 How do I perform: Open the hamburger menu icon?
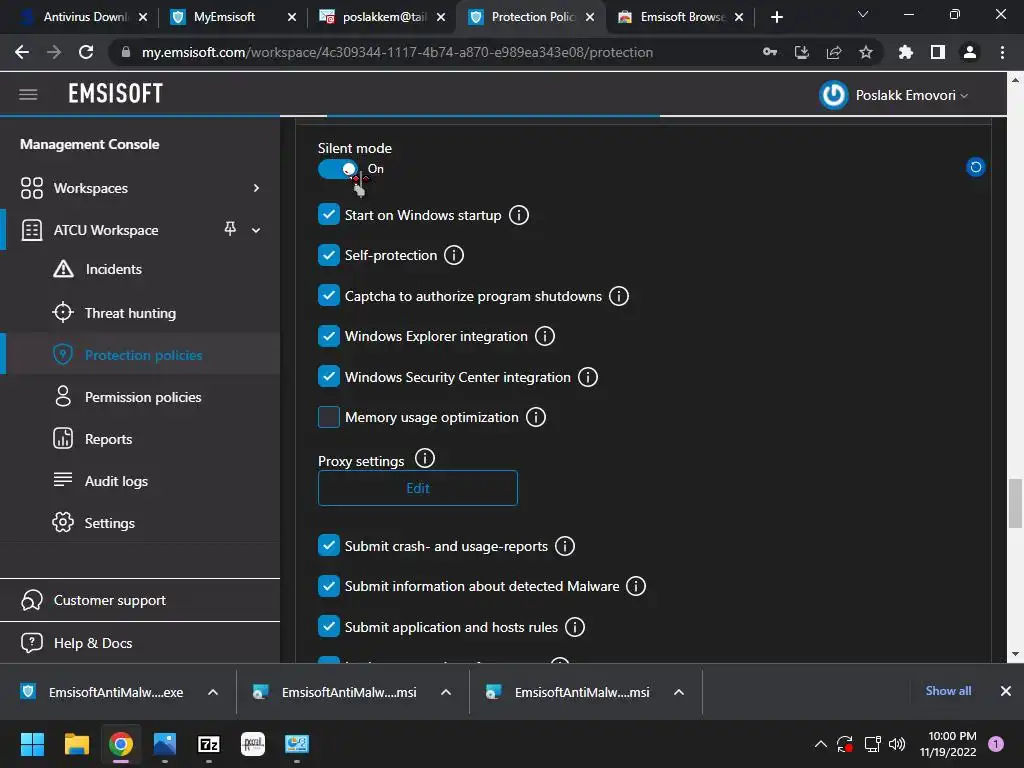click(28, 95)
